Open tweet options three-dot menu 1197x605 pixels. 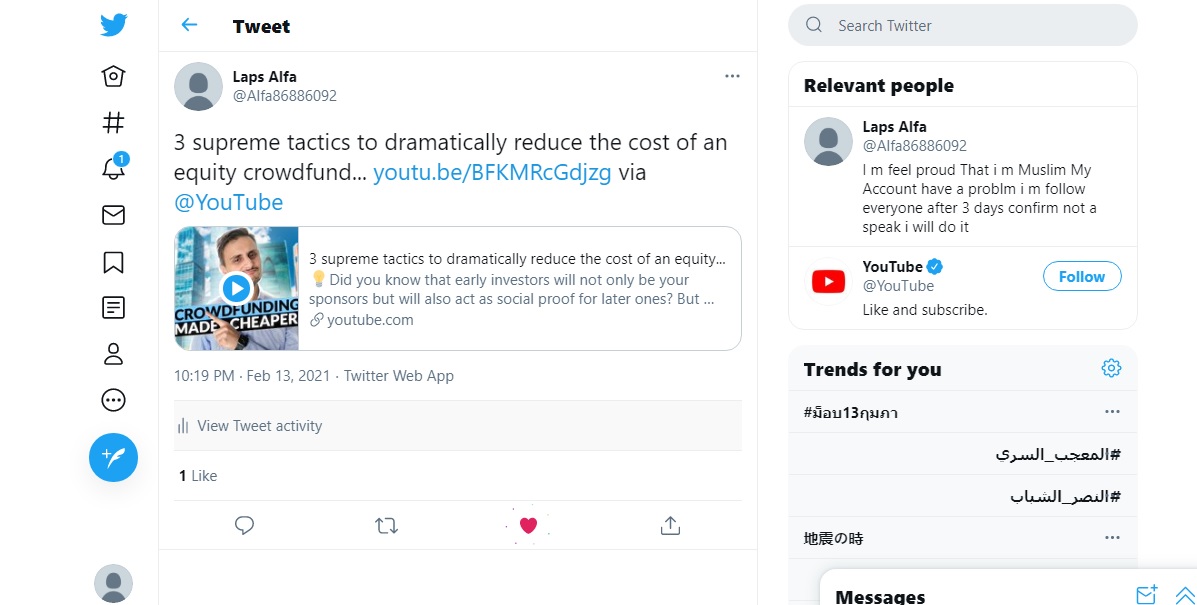732,76
